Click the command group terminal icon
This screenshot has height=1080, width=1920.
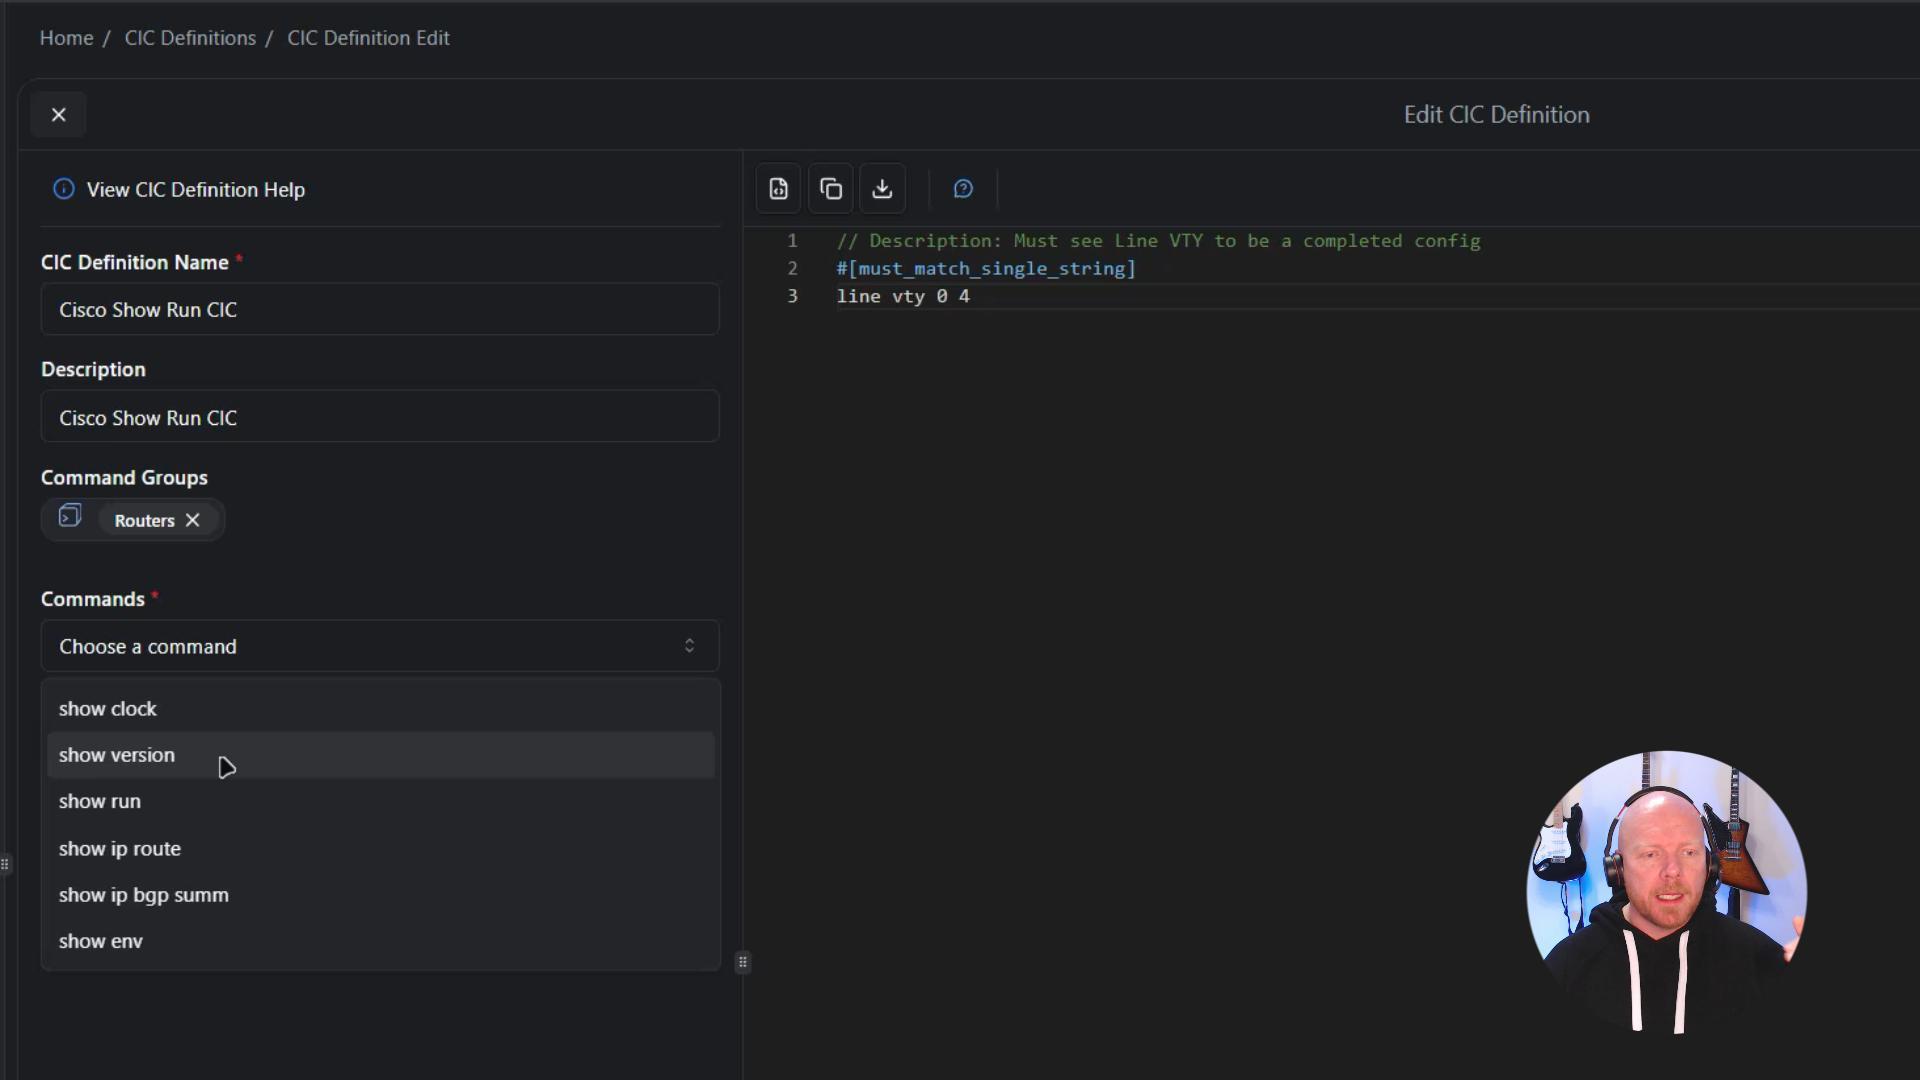(70, 517)
